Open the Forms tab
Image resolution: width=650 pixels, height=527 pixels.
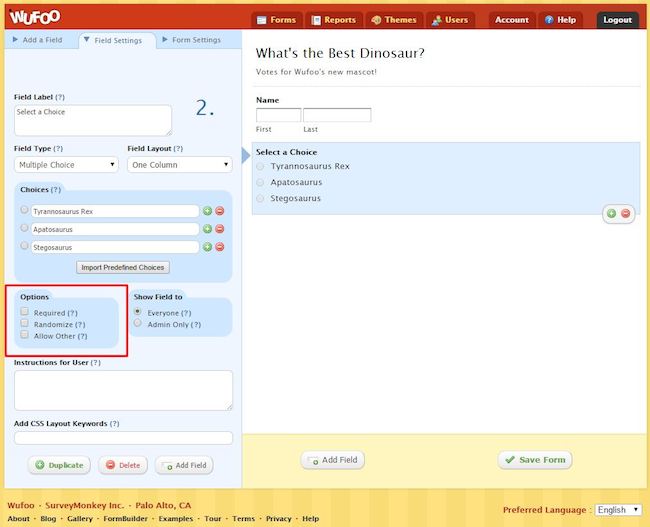pos(276,20)
